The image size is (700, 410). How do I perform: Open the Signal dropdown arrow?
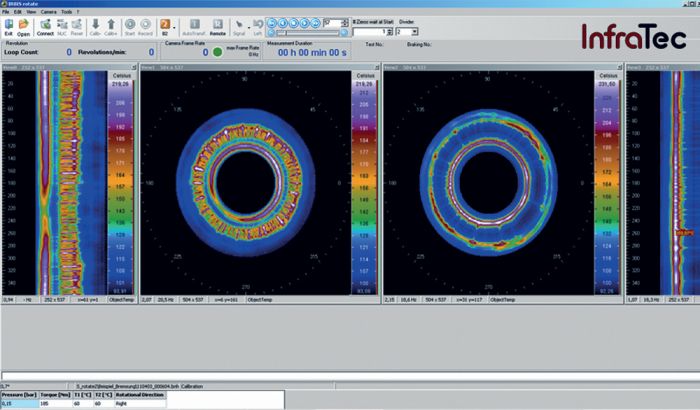pyautogui.click(x=249, y=27)
